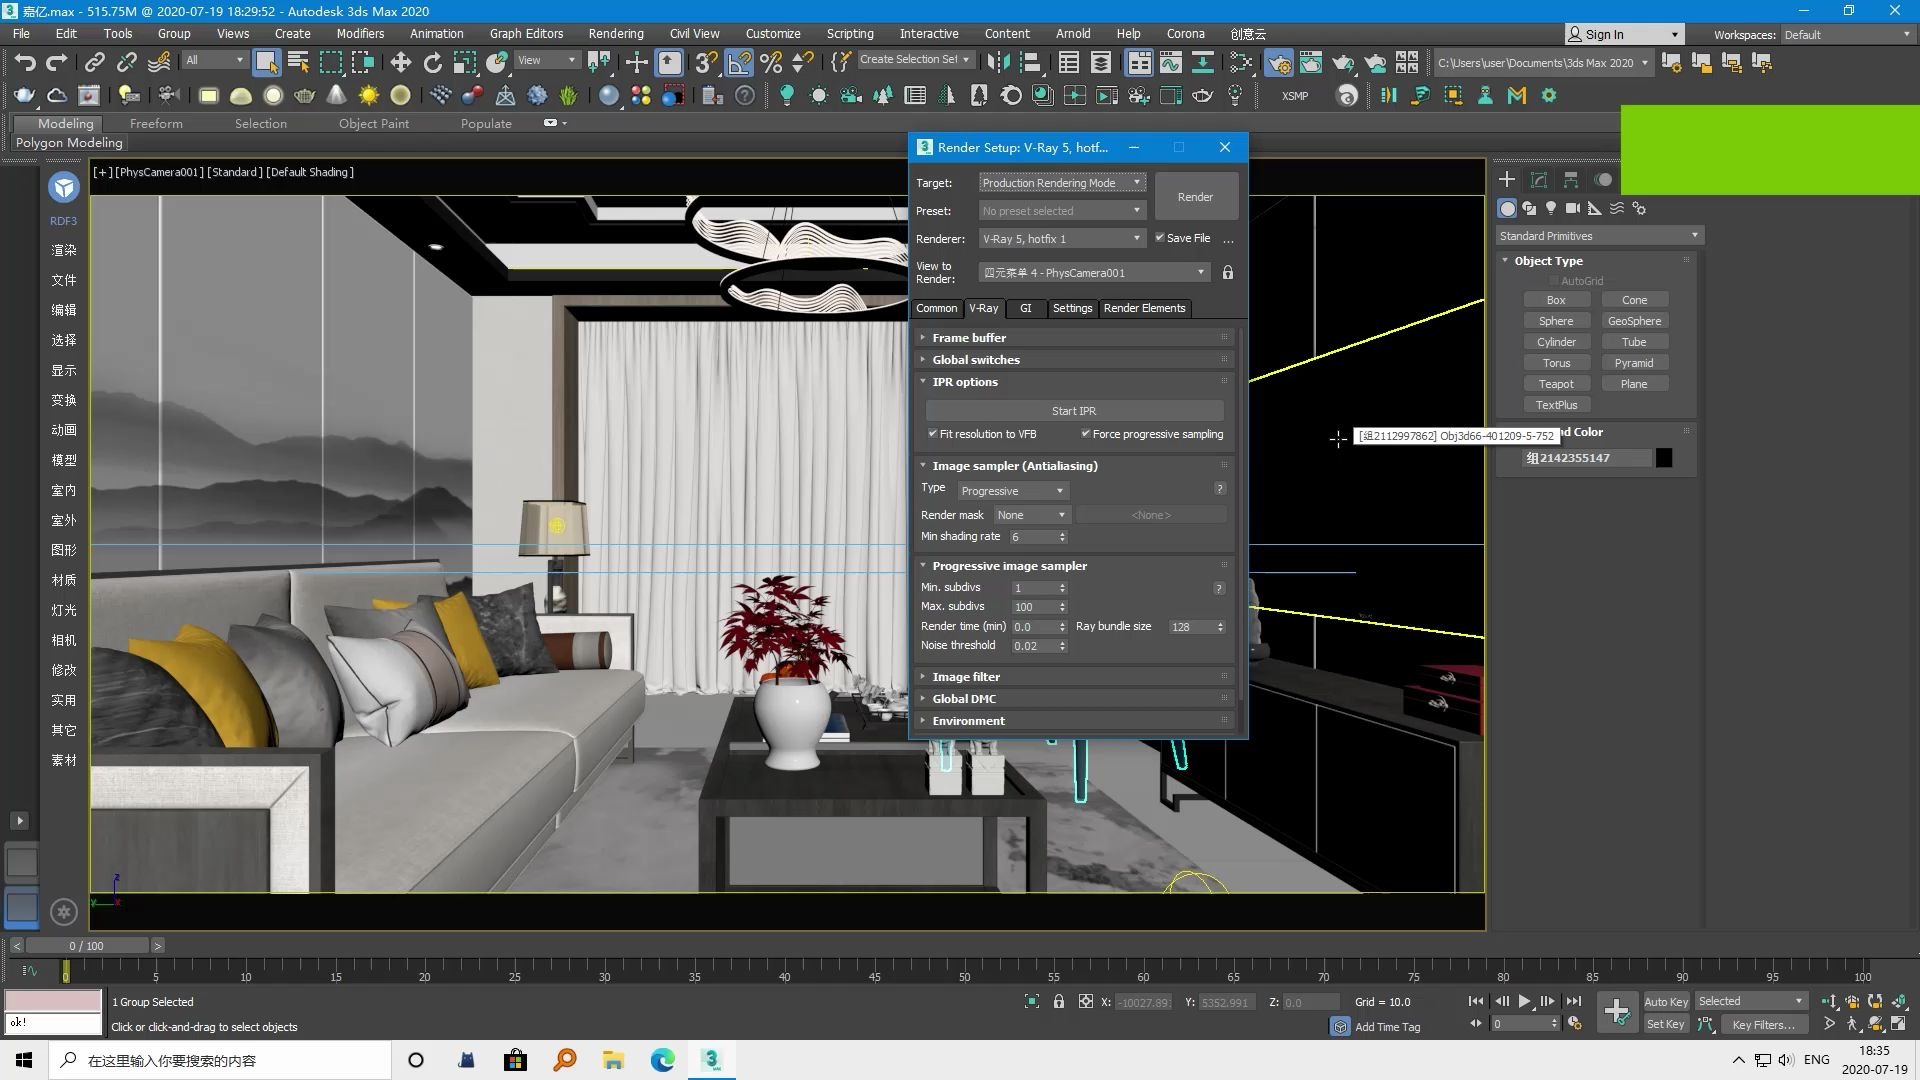This screenshot has width=1920, height=1080.
Task: Select the Select and Link tool
Action: pos(95,63)
